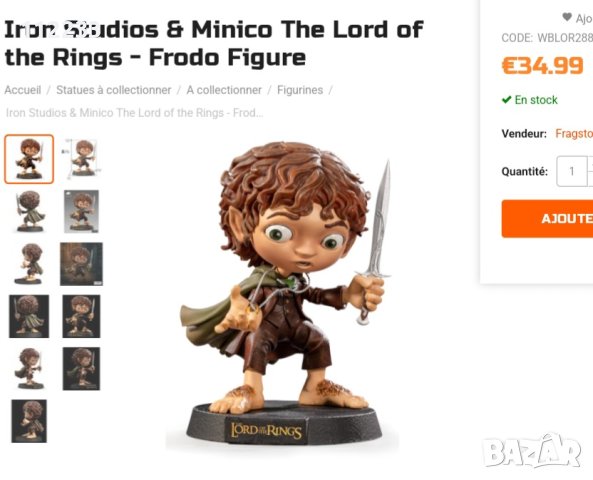593x480 pixels.
Task: Click the orange Ajouter cart button
Action: 547,219
